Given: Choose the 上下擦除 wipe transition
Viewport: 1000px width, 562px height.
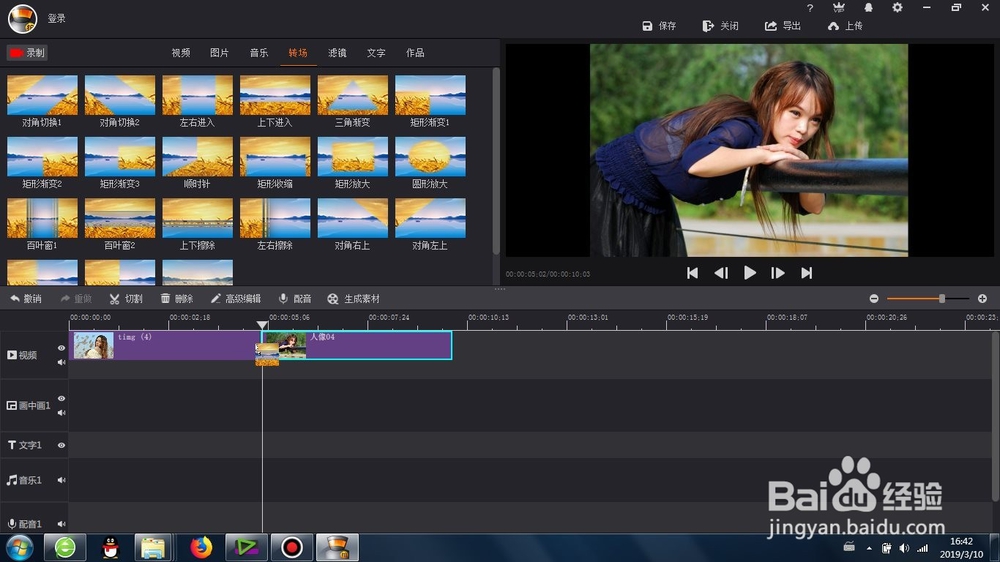Looking at the screenshot, I should coord(198,218).
